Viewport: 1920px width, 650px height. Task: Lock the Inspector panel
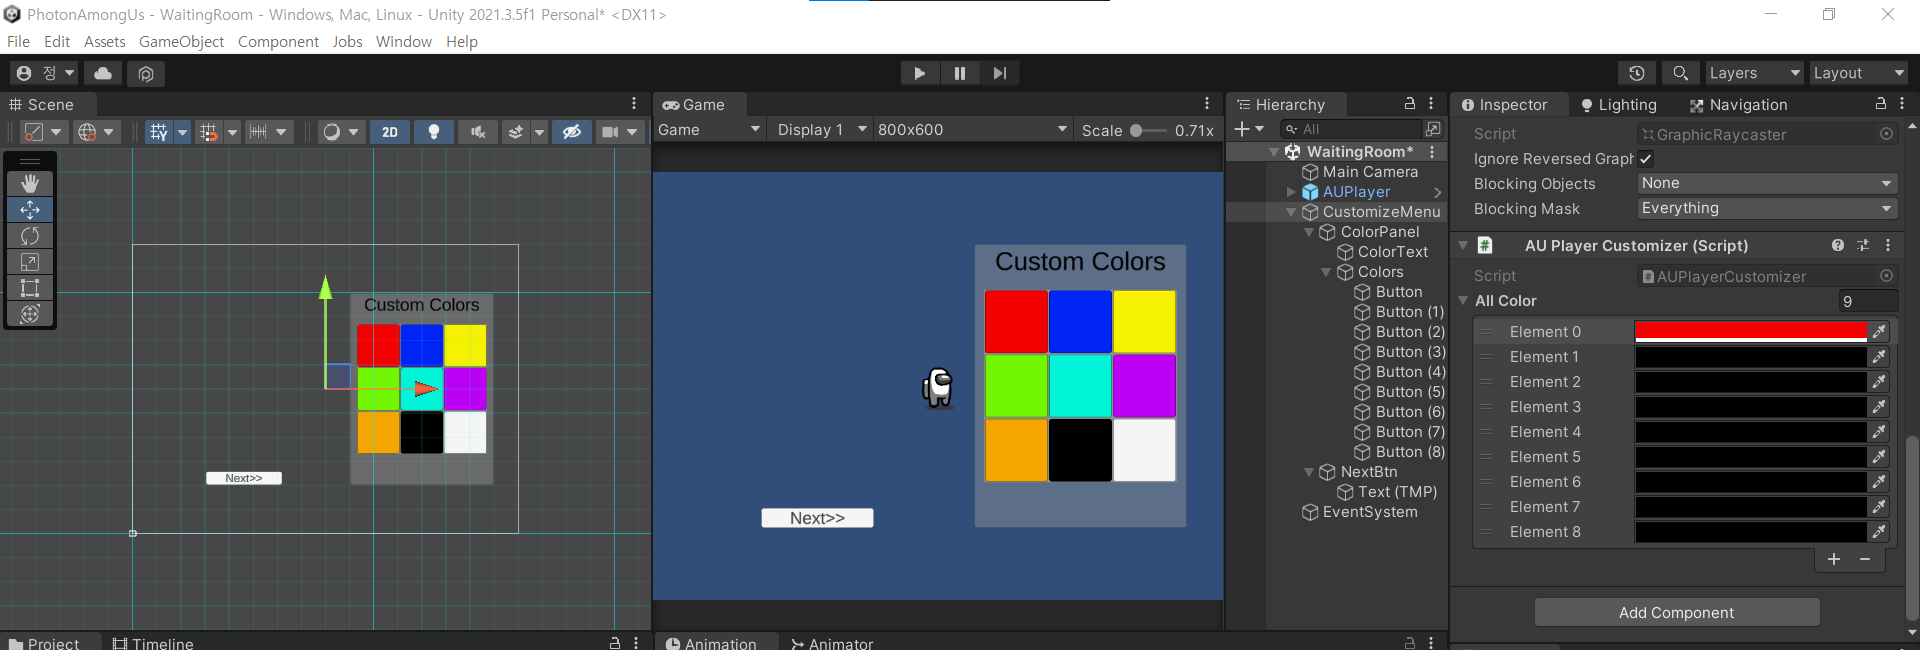click(1880, 104)
